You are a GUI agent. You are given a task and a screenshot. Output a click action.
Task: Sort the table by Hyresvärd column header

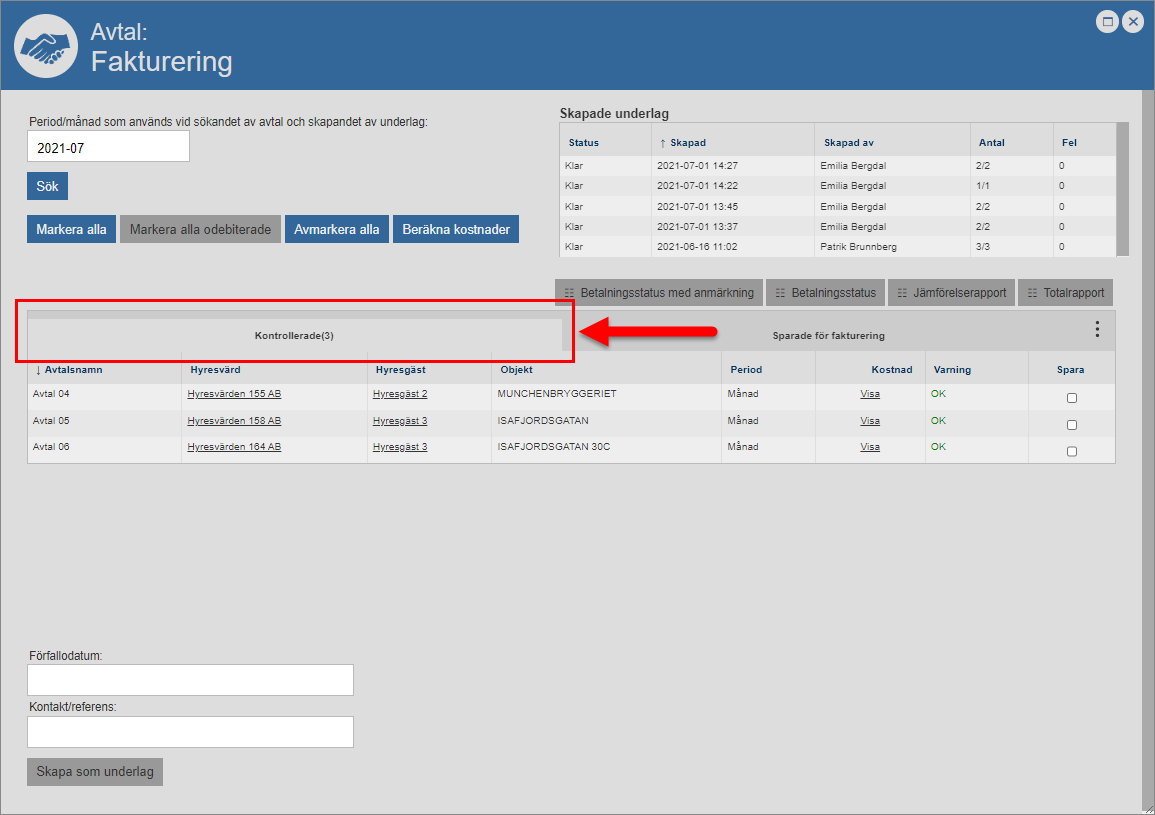click(215, 370)
